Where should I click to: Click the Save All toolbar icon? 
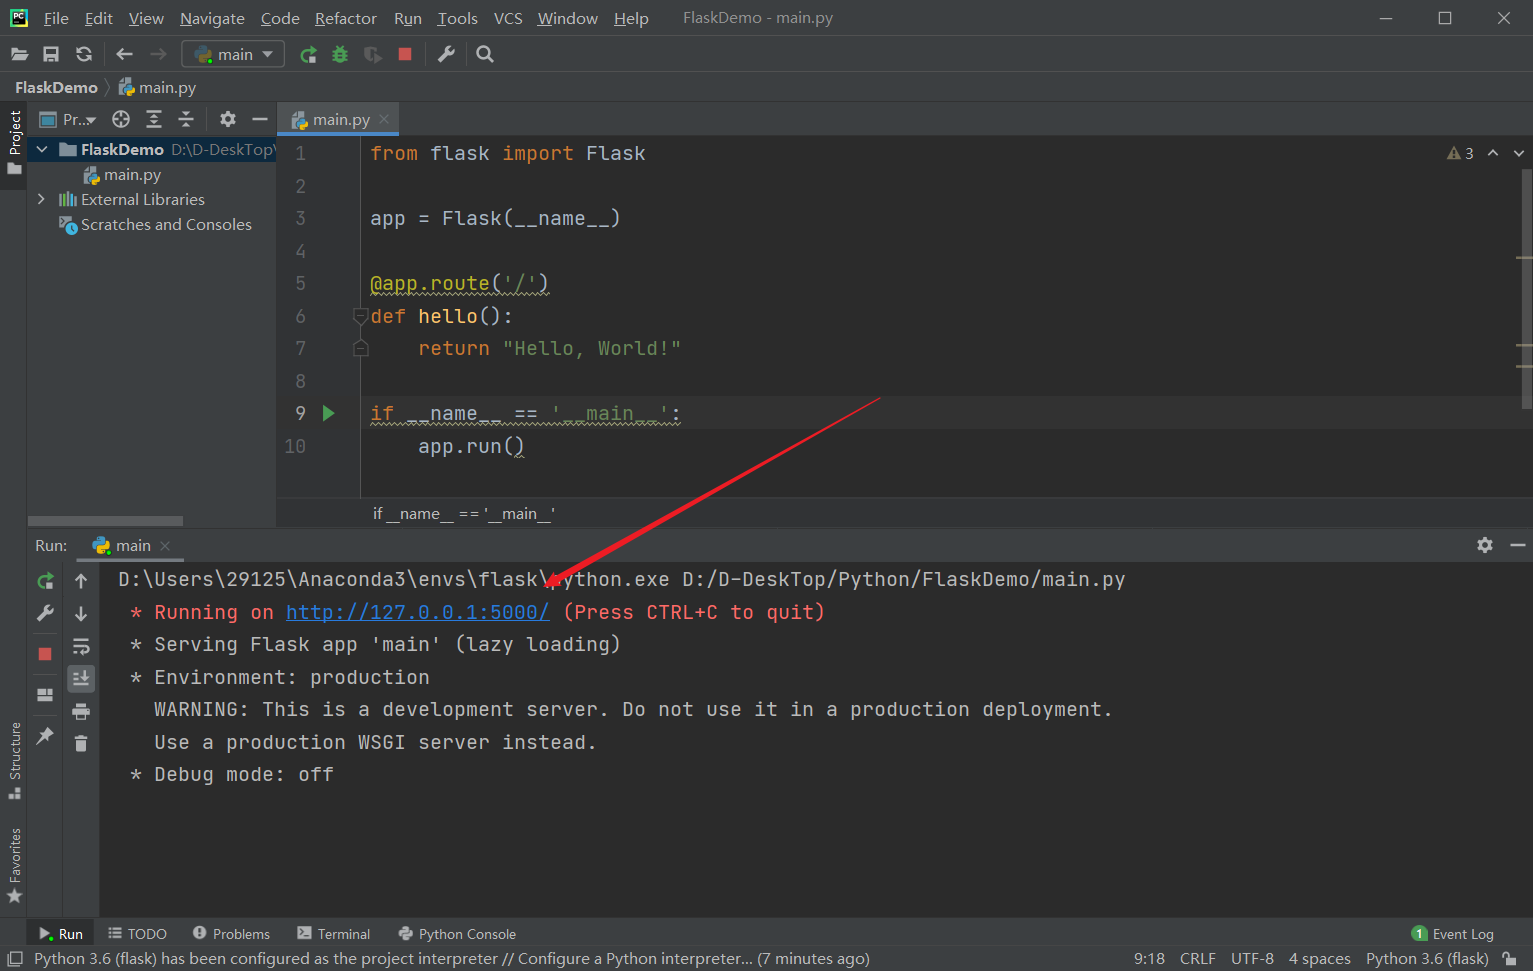point(51,54)
